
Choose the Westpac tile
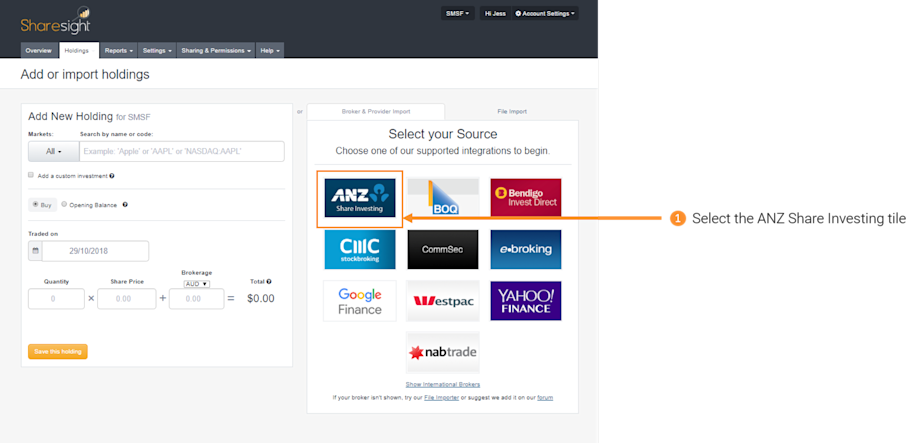[x=443, y=301]
